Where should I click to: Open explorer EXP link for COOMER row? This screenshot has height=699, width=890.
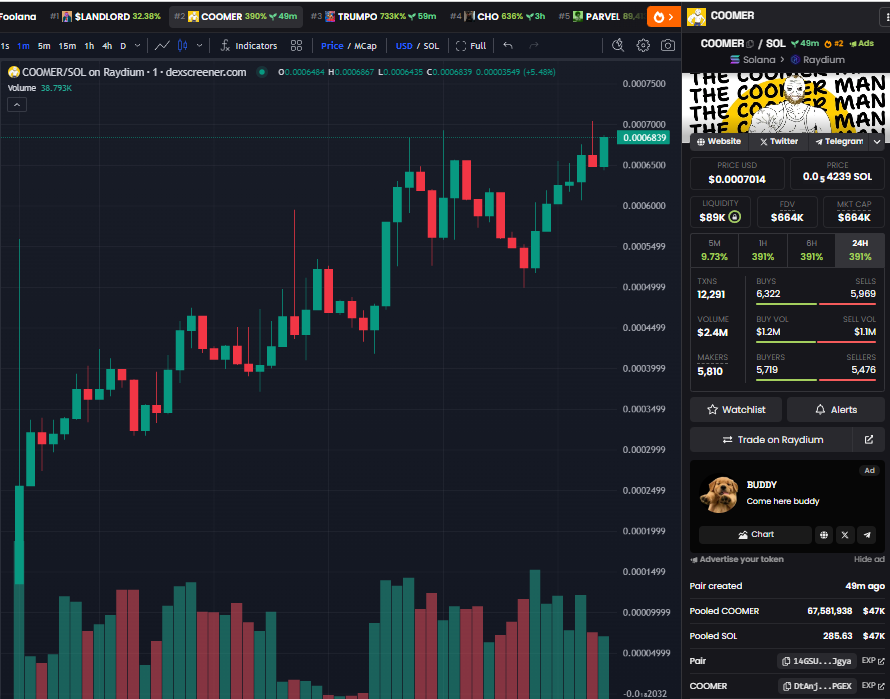[873, 686]
